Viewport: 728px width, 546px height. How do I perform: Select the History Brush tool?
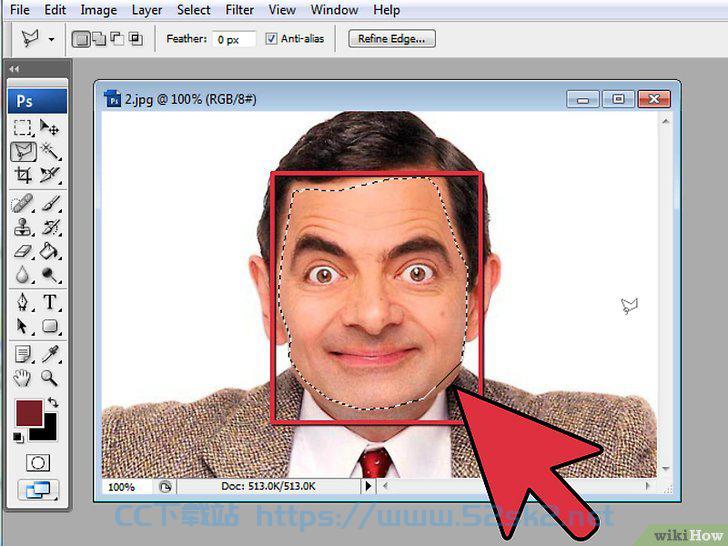(x=50, y=227)
